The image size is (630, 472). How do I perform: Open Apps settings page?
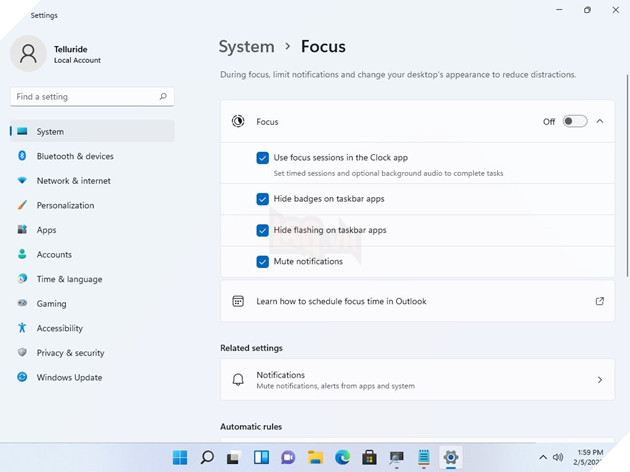point(92,229)
